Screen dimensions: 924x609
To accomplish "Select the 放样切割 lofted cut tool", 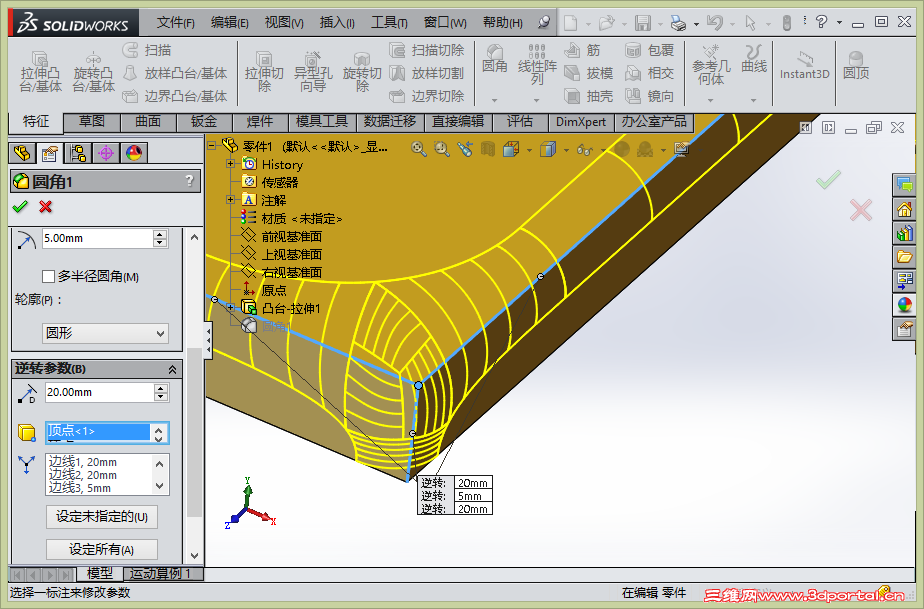I will tap(427, 73).
